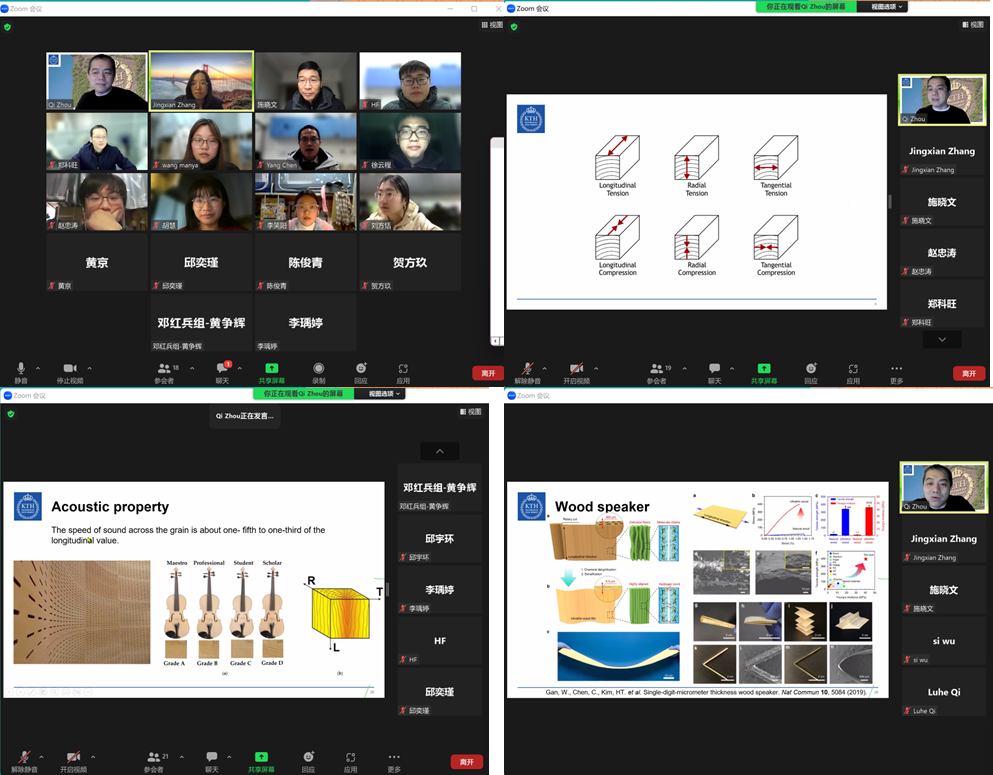This screenshot has height=775, width=993.
Task: Open chat showing one unread message badge
Action: (x=222, y=369)
